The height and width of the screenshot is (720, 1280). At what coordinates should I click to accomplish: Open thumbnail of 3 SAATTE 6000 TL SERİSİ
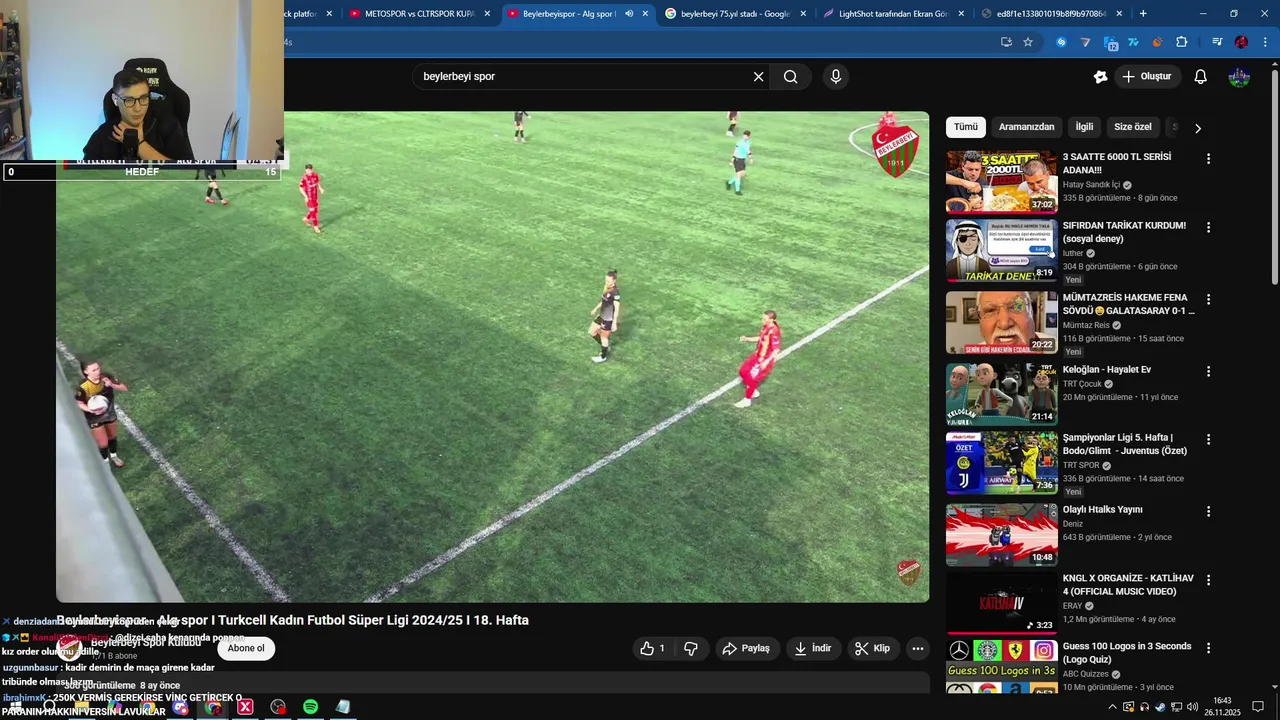tap(1001, 182)
